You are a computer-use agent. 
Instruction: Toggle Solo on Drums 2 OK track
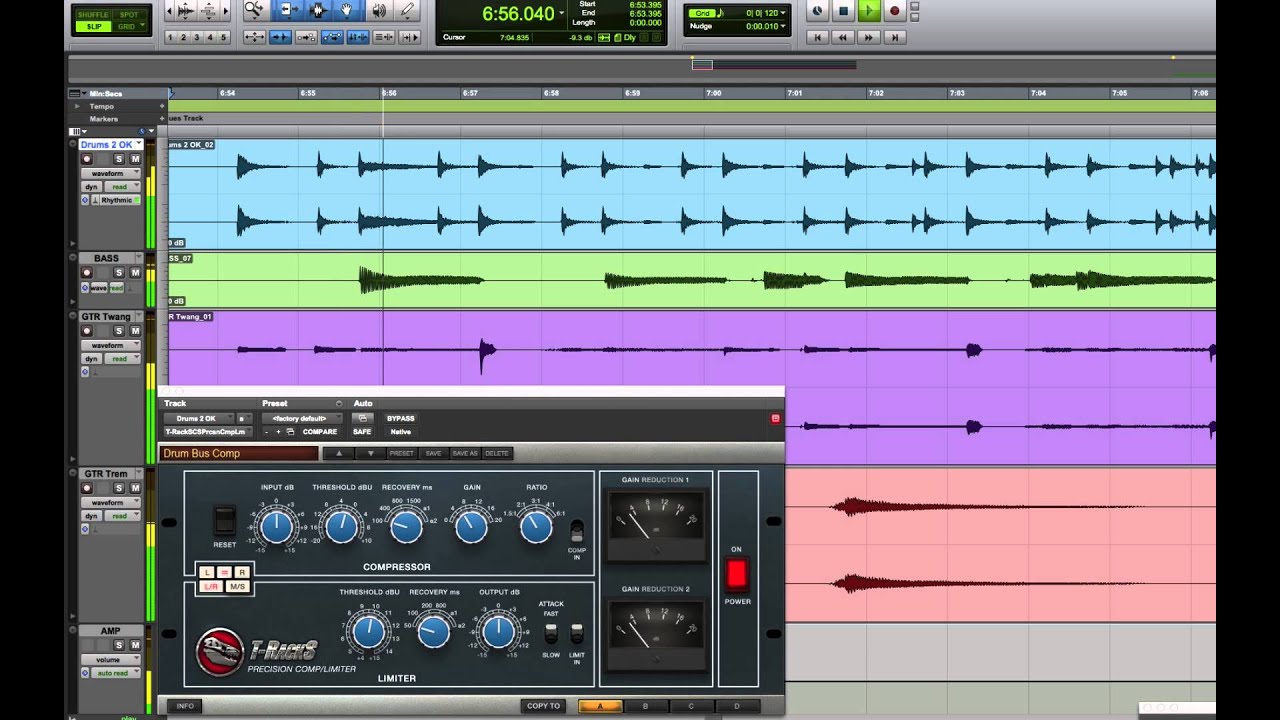[x=119, y=159]
